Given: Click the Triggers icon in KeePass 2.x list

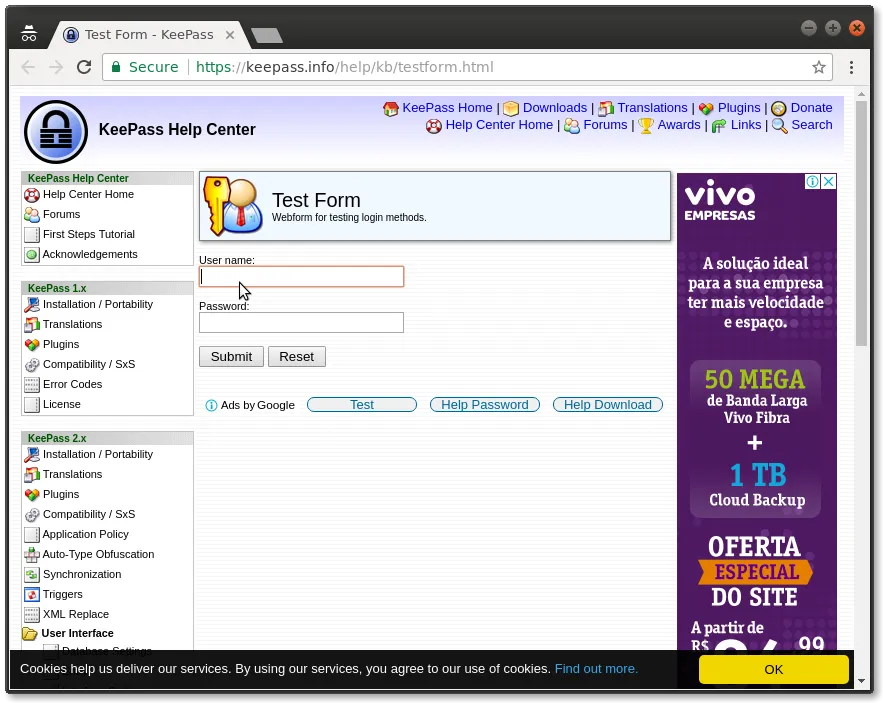Looking at the screenshot, I should (32, 595).
